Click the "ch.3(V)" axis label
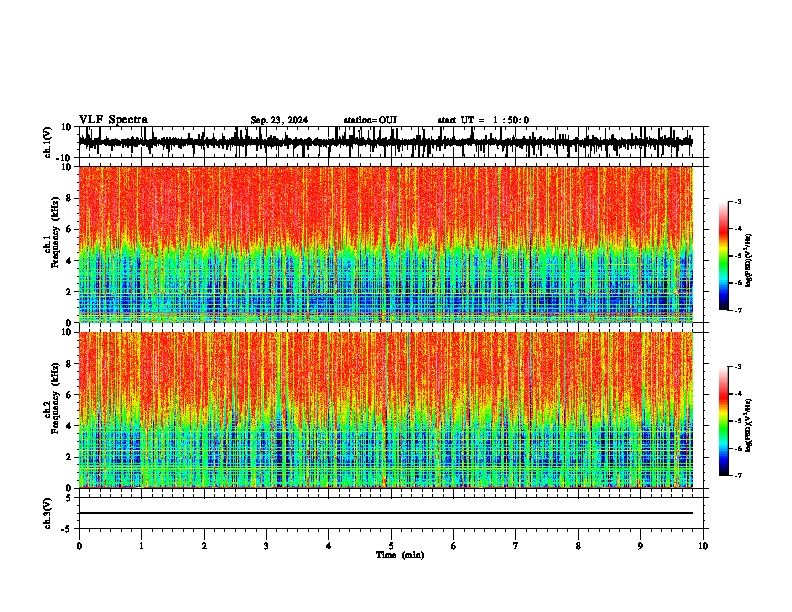 coord(48,514)
